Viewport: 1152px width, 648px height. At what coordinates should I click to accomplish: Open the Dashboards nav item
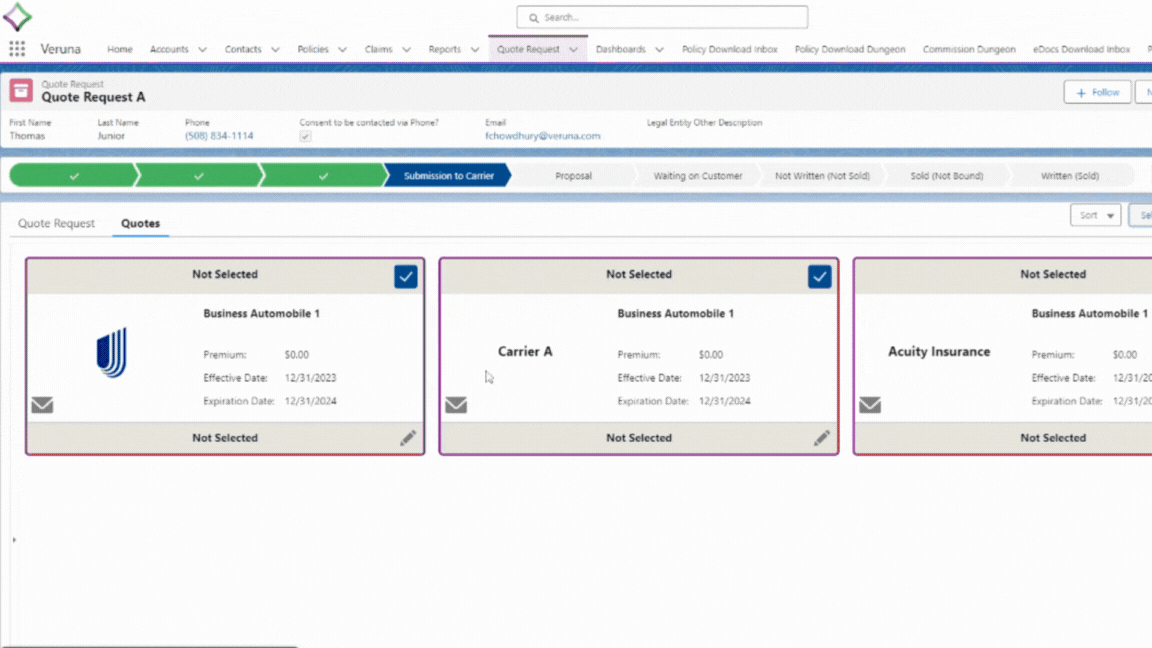click(621, 49)
